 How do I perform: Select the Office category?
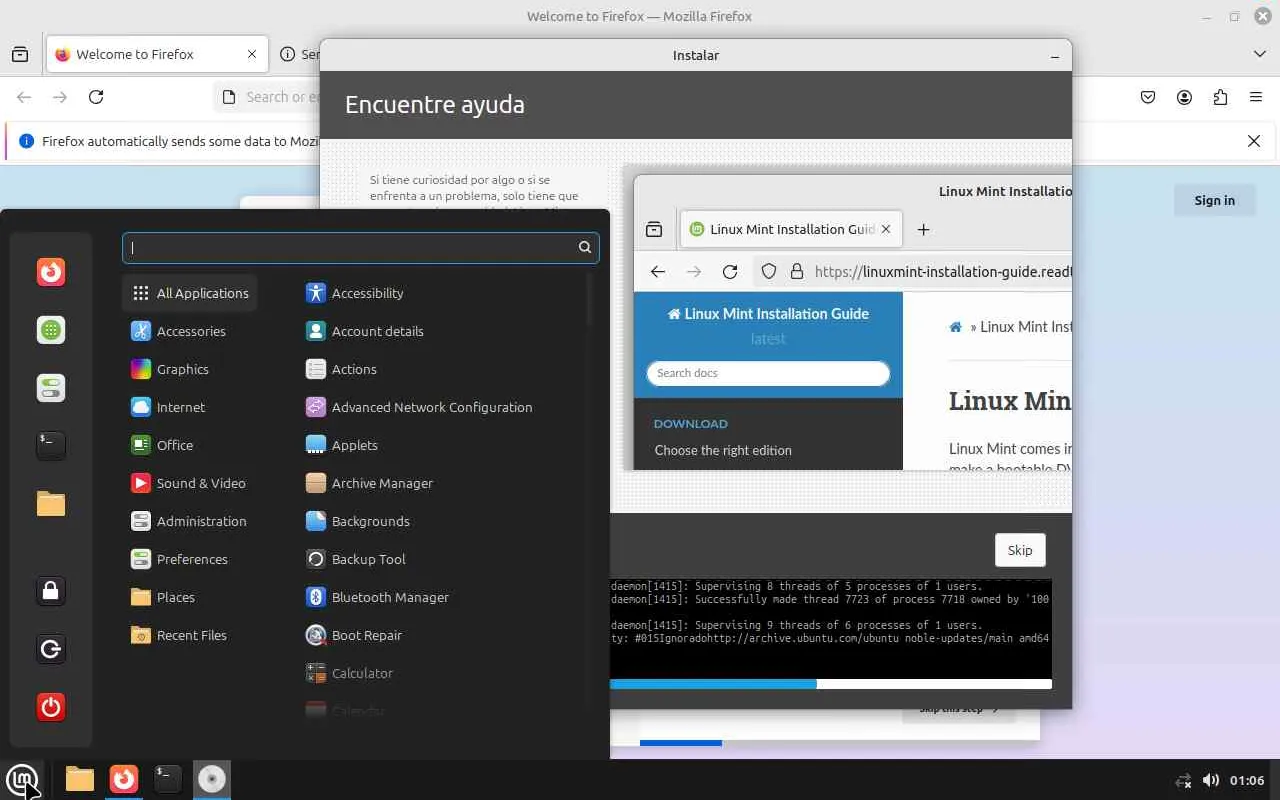(x=190, y=445)
